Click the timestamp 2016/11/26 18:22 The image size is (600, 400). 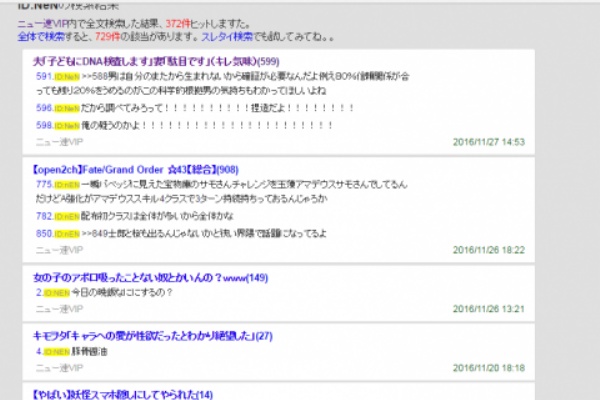(489, 250)
